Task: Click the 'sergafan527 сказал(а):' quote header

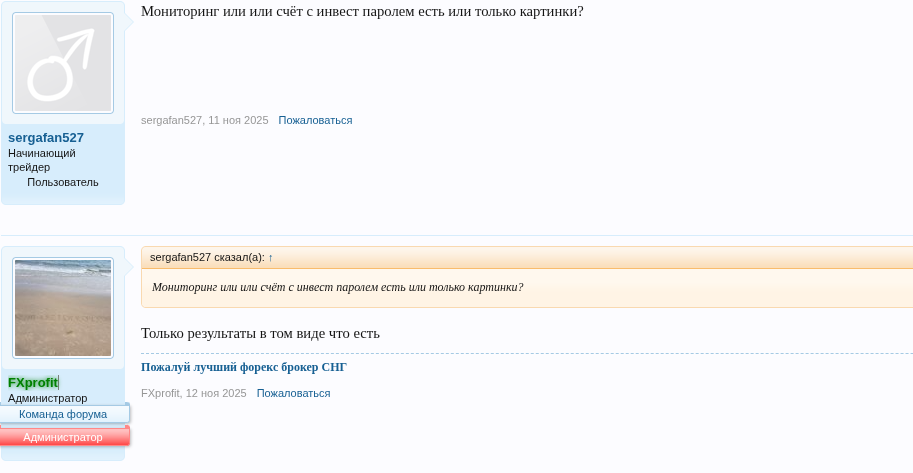Action: [206, 257]
